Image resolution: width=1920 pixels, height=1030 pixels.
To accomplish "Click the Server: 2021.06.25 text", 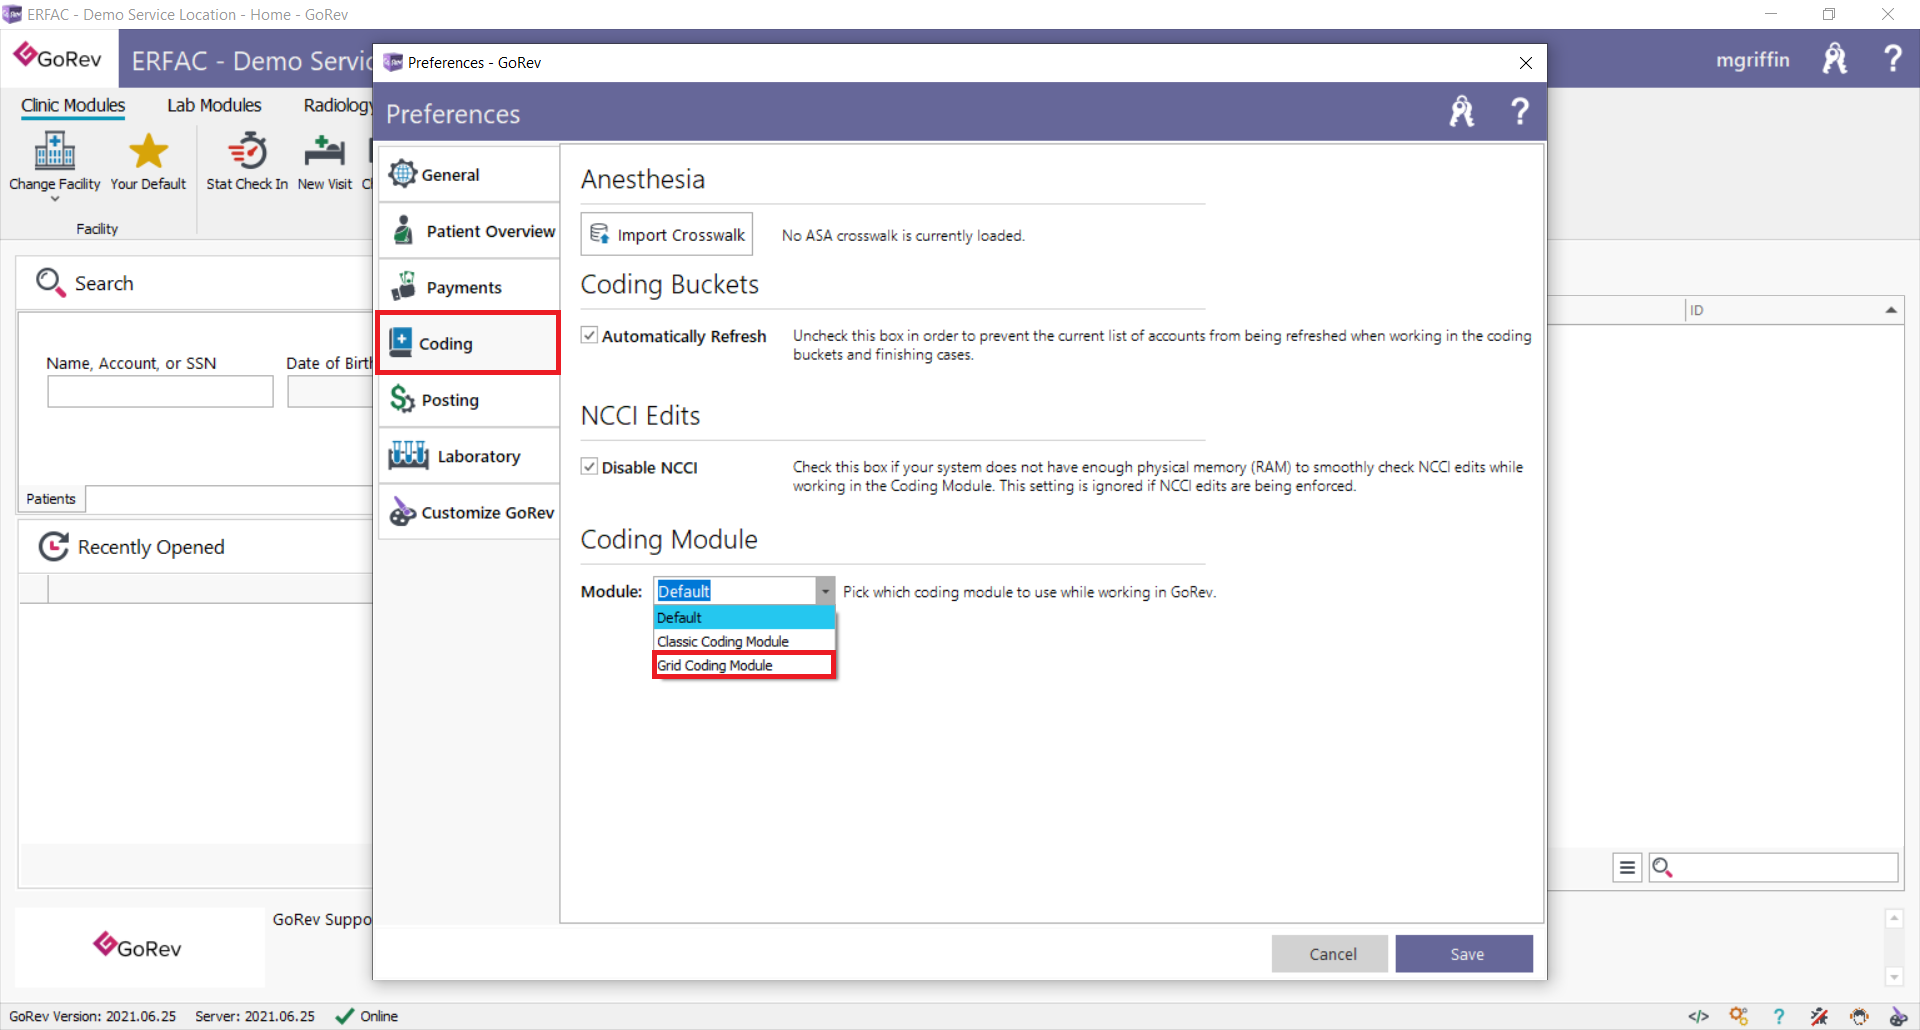I will tap(254, 1016).
